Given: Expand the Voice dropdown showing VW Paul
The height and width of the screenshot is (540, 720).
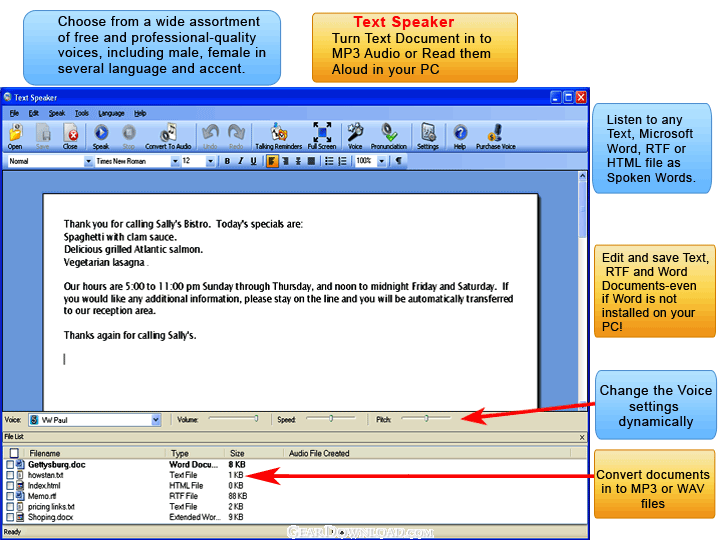Looking at the screenshot, I should coord(155,420).
